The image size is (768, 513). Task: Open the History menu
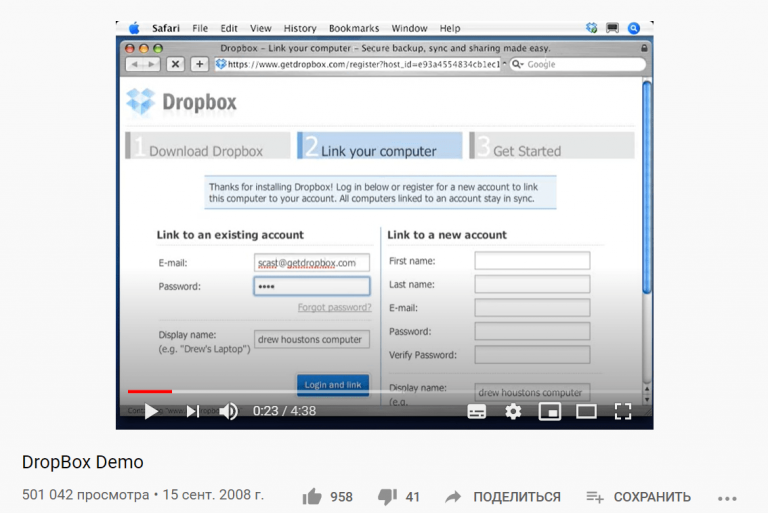click(300, 28)
